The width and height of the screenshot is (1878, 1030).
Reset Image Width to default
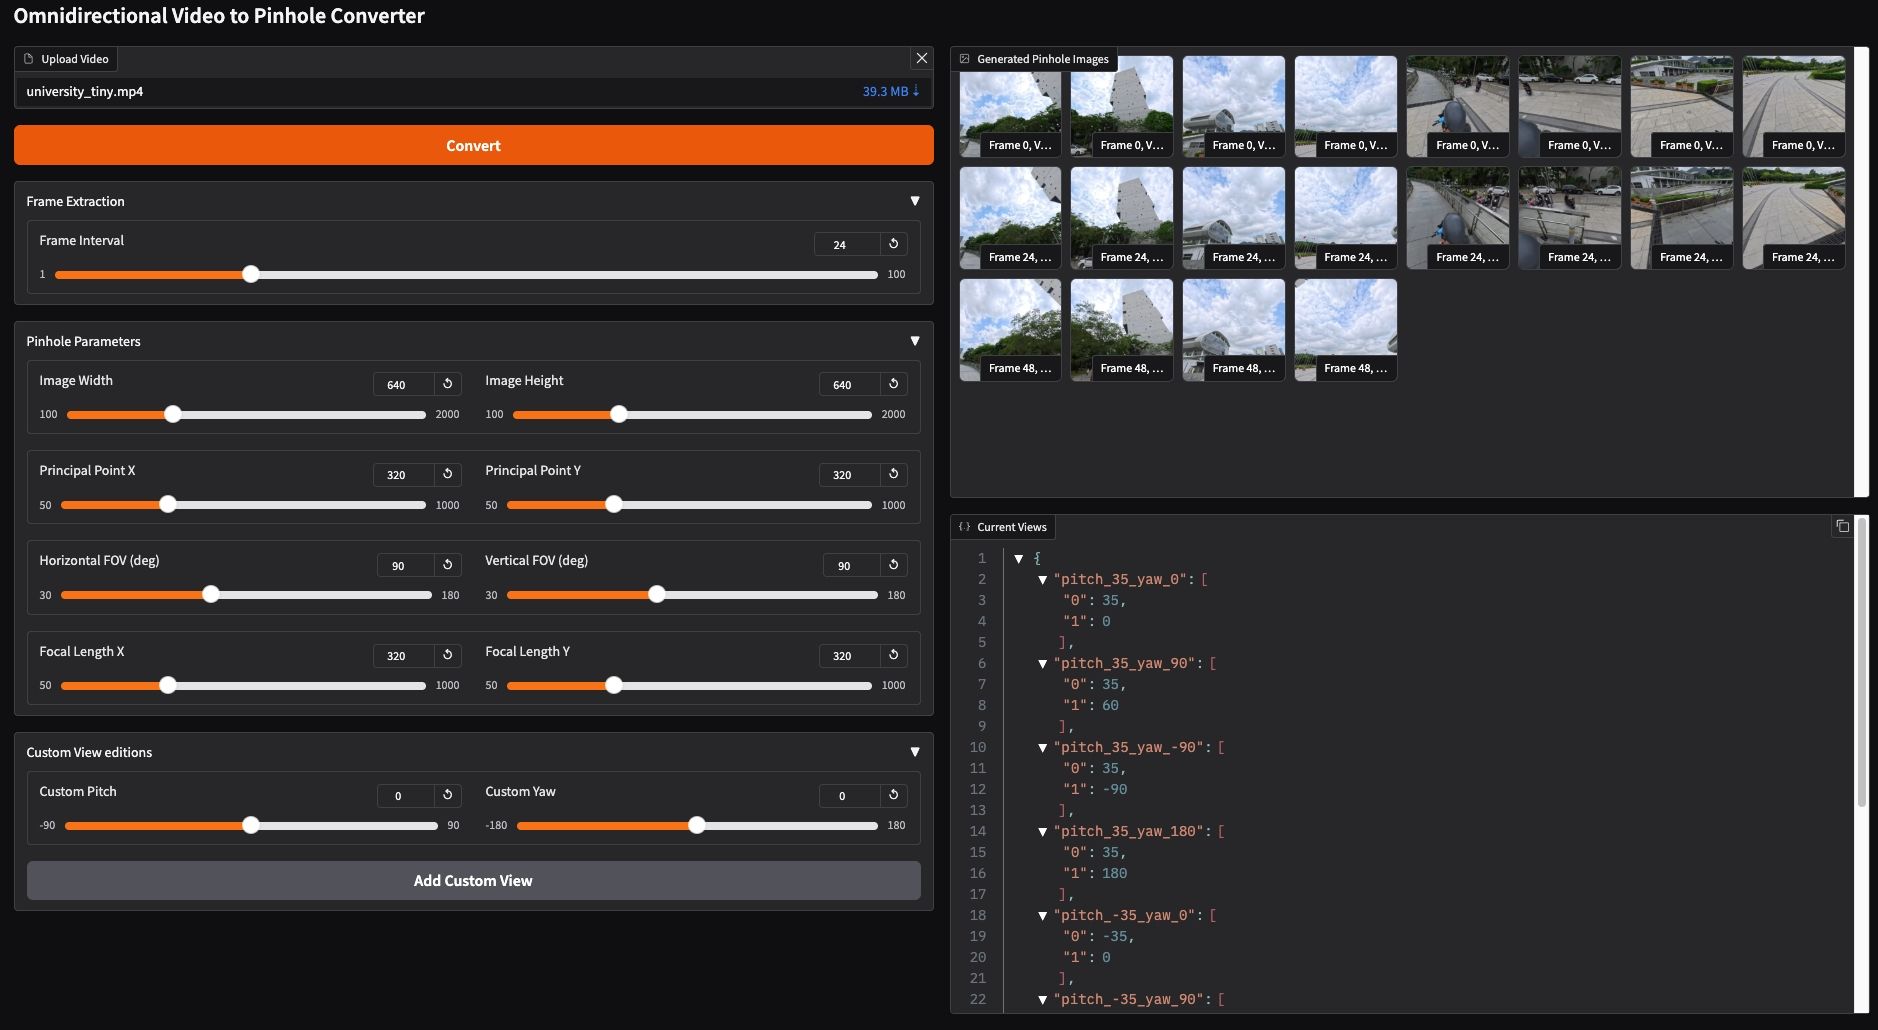tap(448, 384)
